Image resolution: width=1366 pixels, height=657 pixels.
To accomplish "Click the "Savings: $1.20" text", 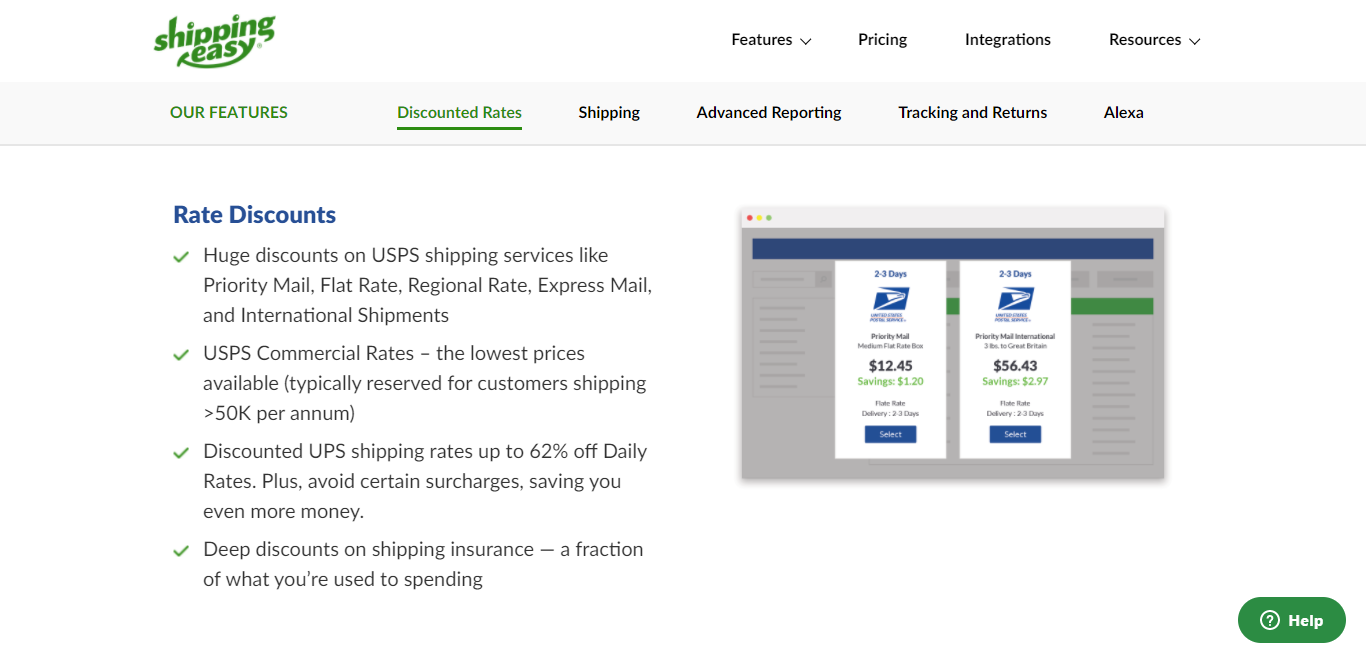I will (x=890, y=382).
